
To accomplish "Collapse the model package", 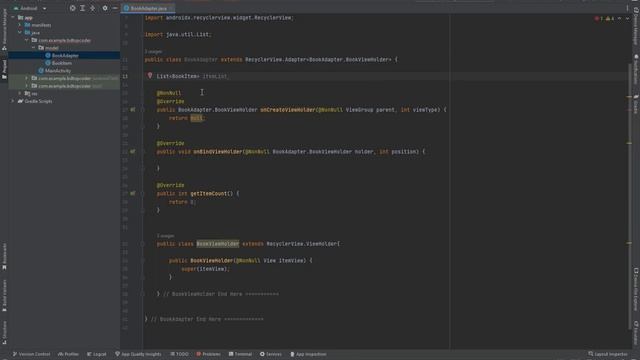I will pos(33,48).
